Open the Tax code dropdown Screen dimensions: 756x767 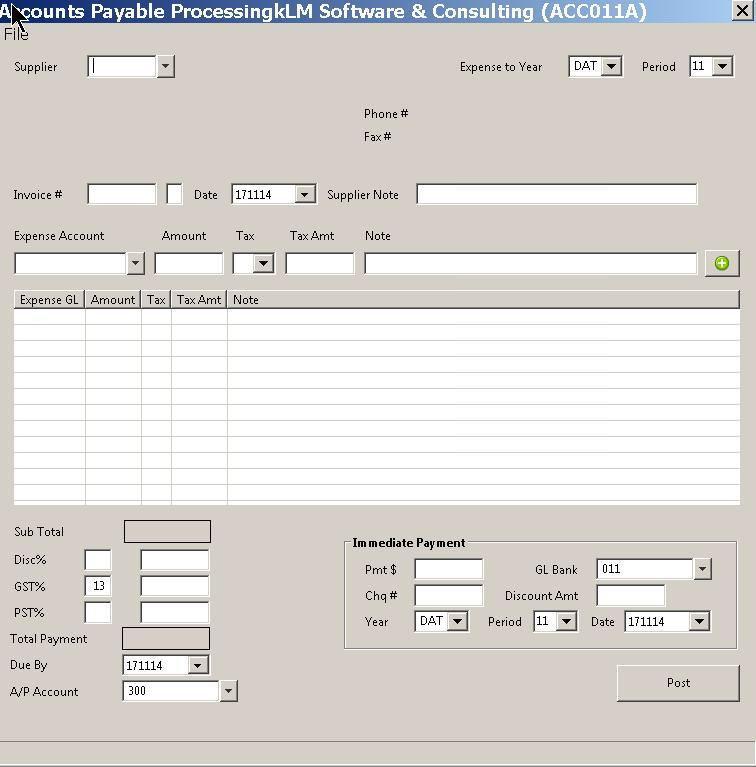coord(263,264)
